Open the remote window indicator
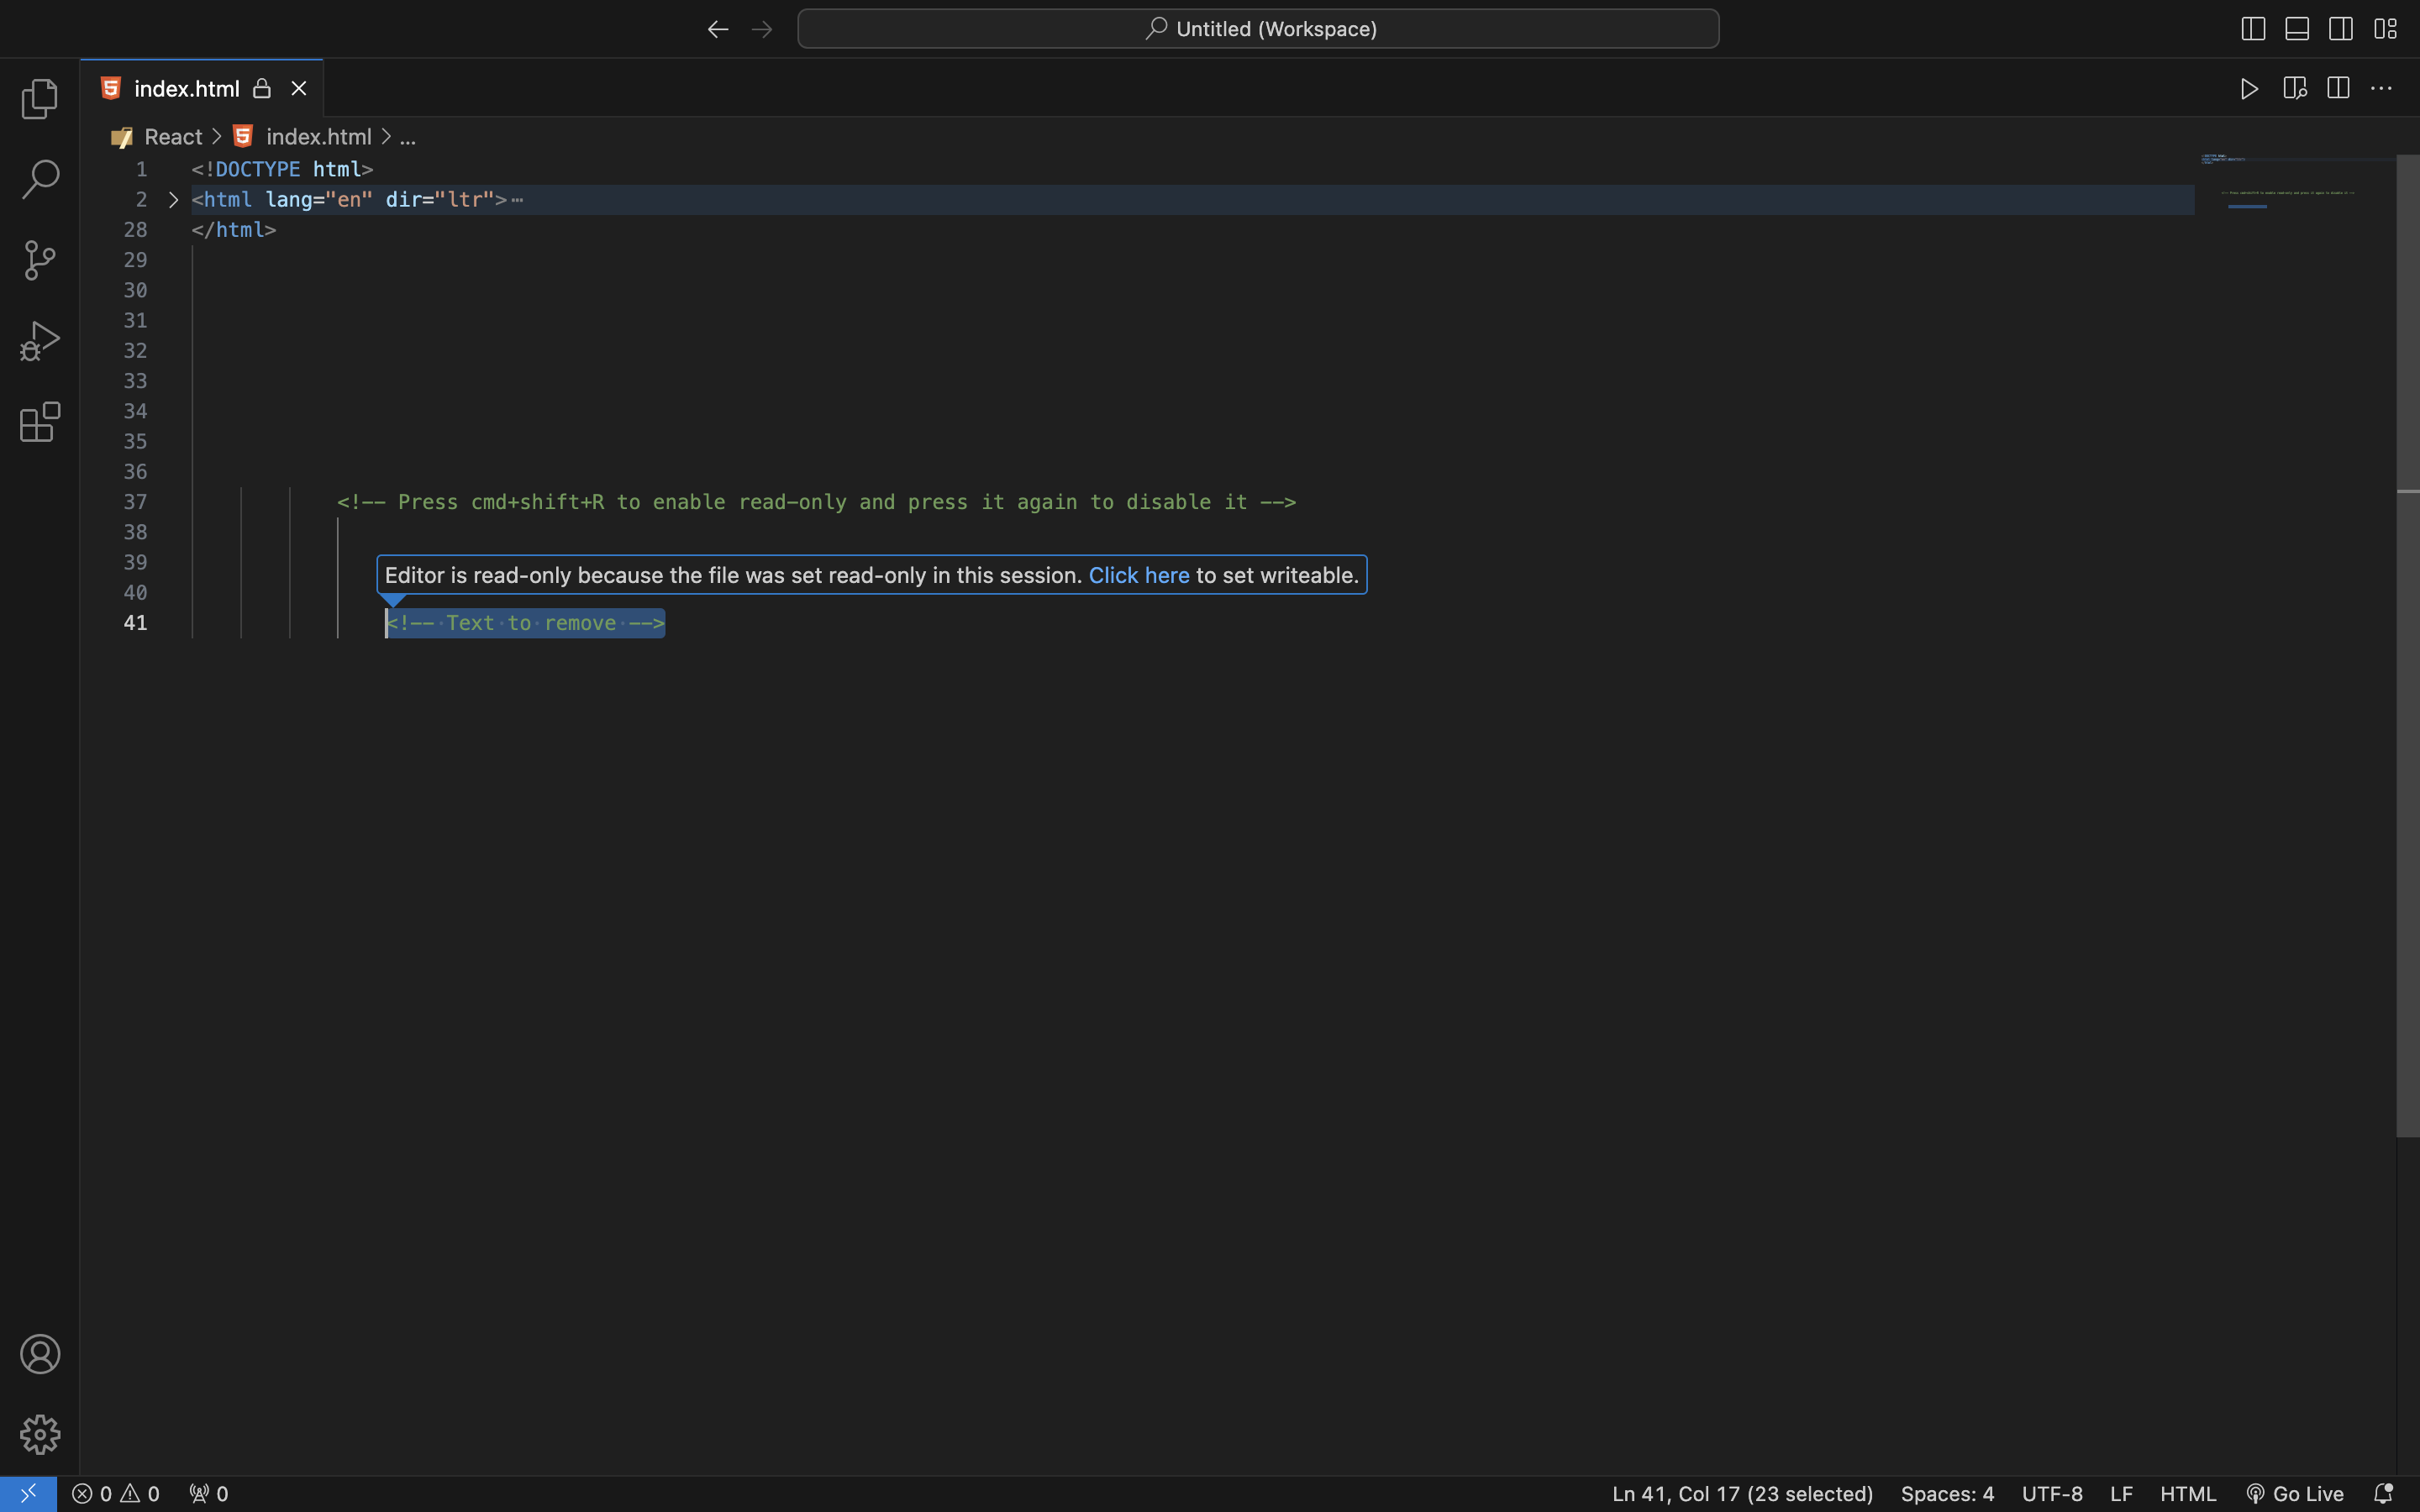This screenshot has width=2420, height=1512. pyautogui.click(x=28, y=1493)
